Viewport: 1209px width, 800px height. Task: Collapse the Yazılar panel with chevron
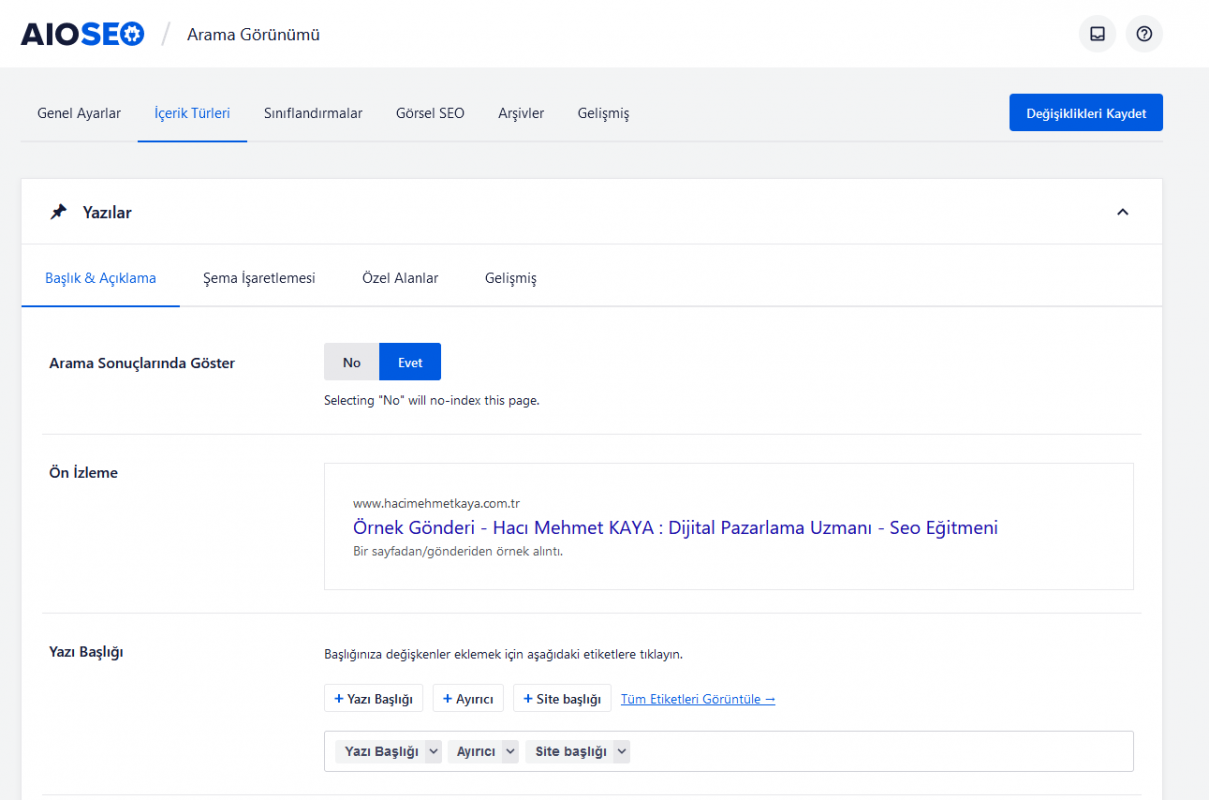(1122, 212)
